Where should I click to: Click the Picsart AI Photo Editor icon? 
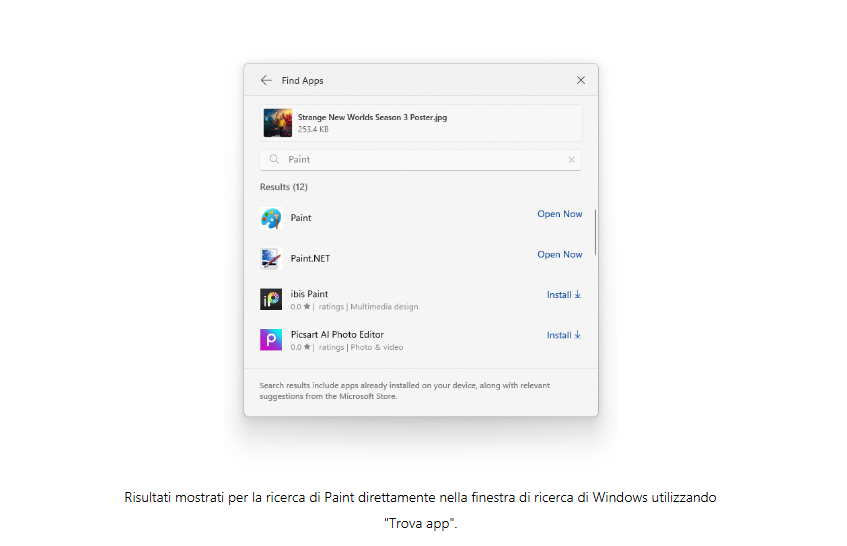point(271,340)
